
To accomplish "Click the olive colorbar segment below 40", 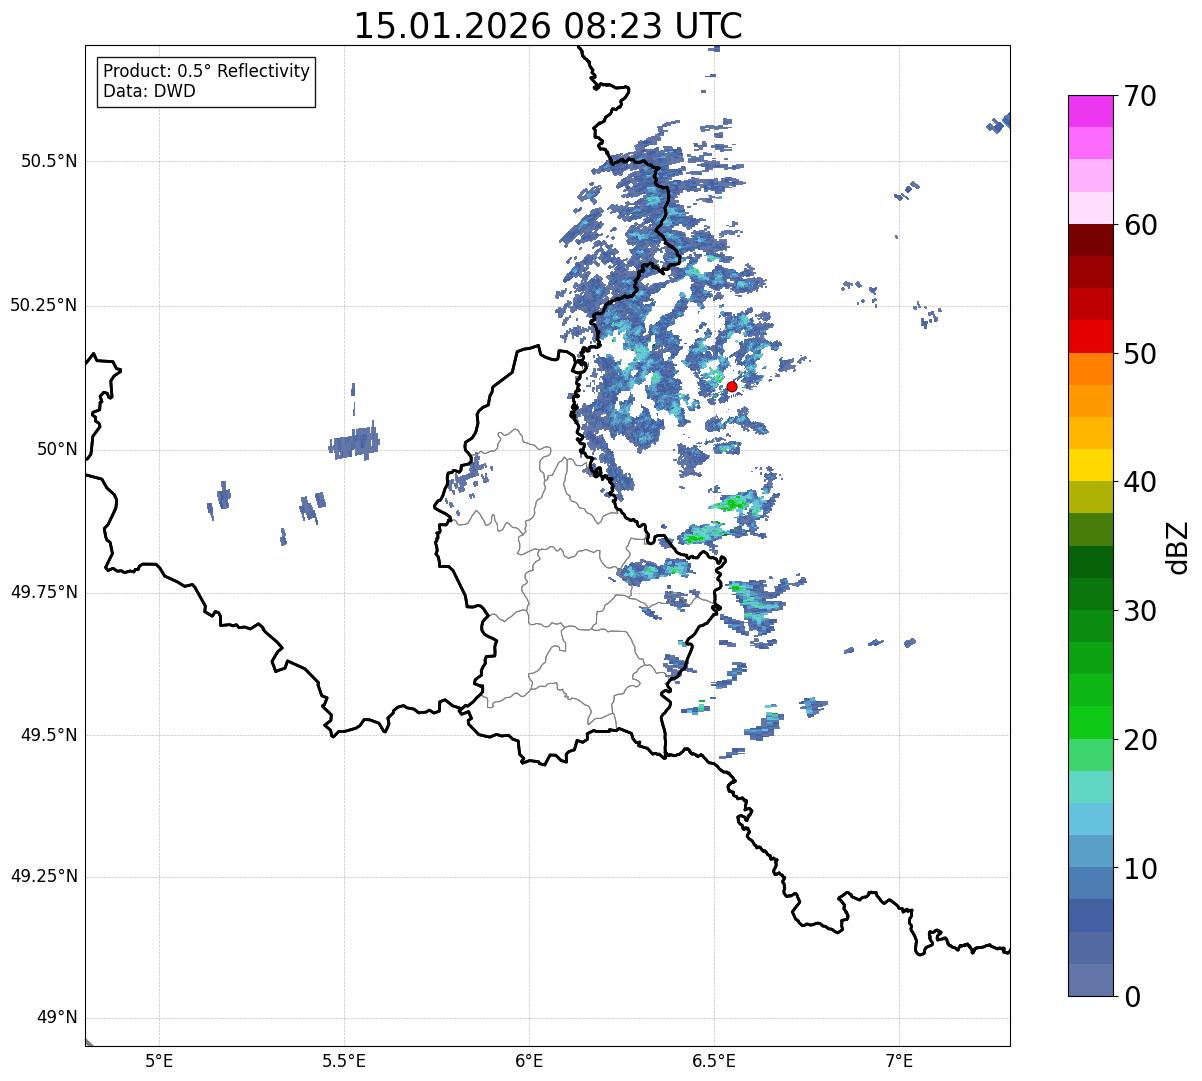I will pyautogui.click(x=1090, y=498).
